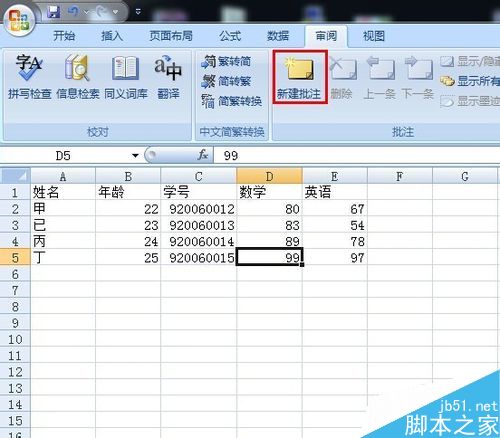Toggle 显示所有批注 show all comments
Viewport: 500px width, 438px height.
470,81
